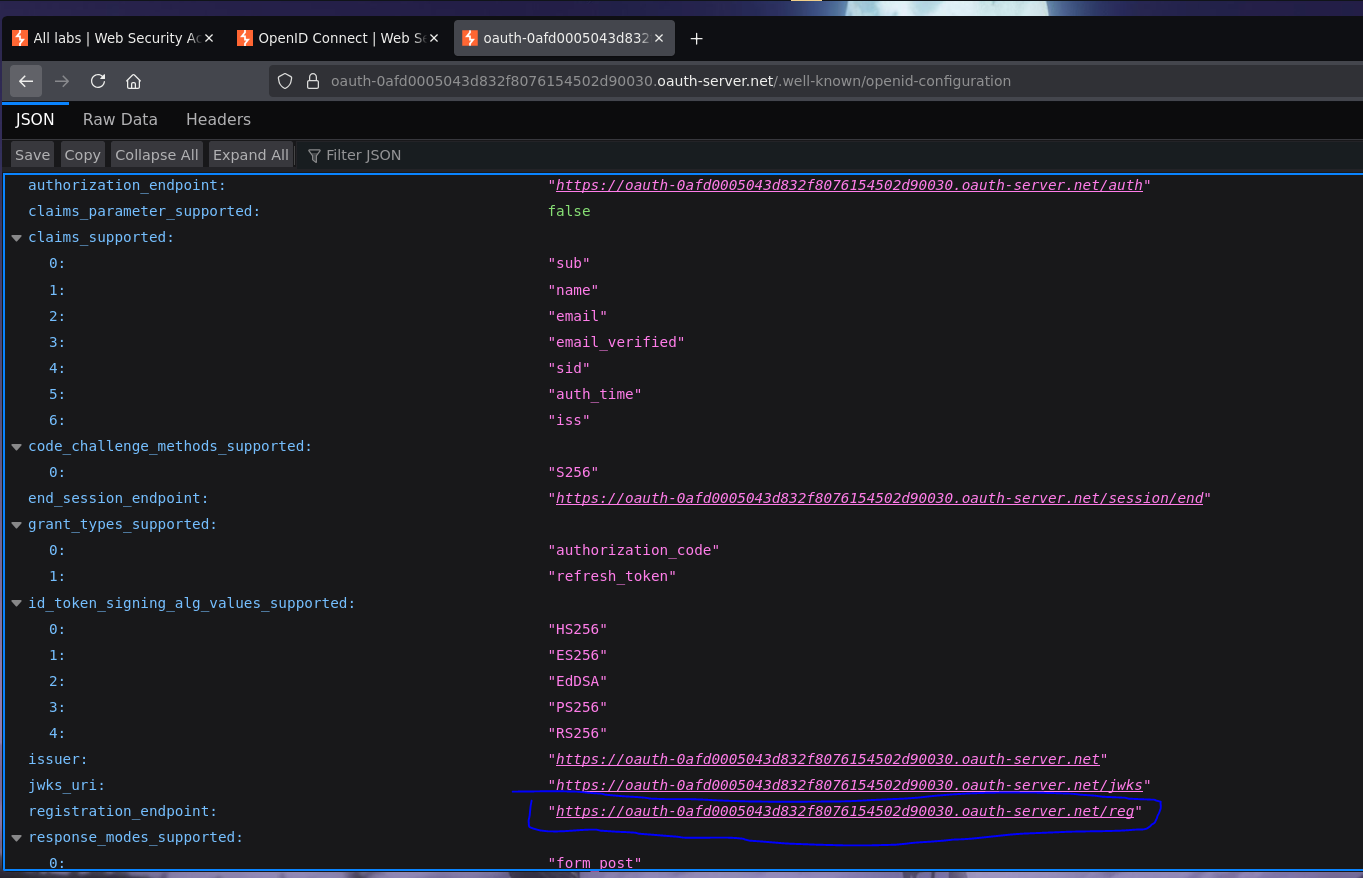Close the All labs tab
The image size is (1363, 878).
coord(209,38)
